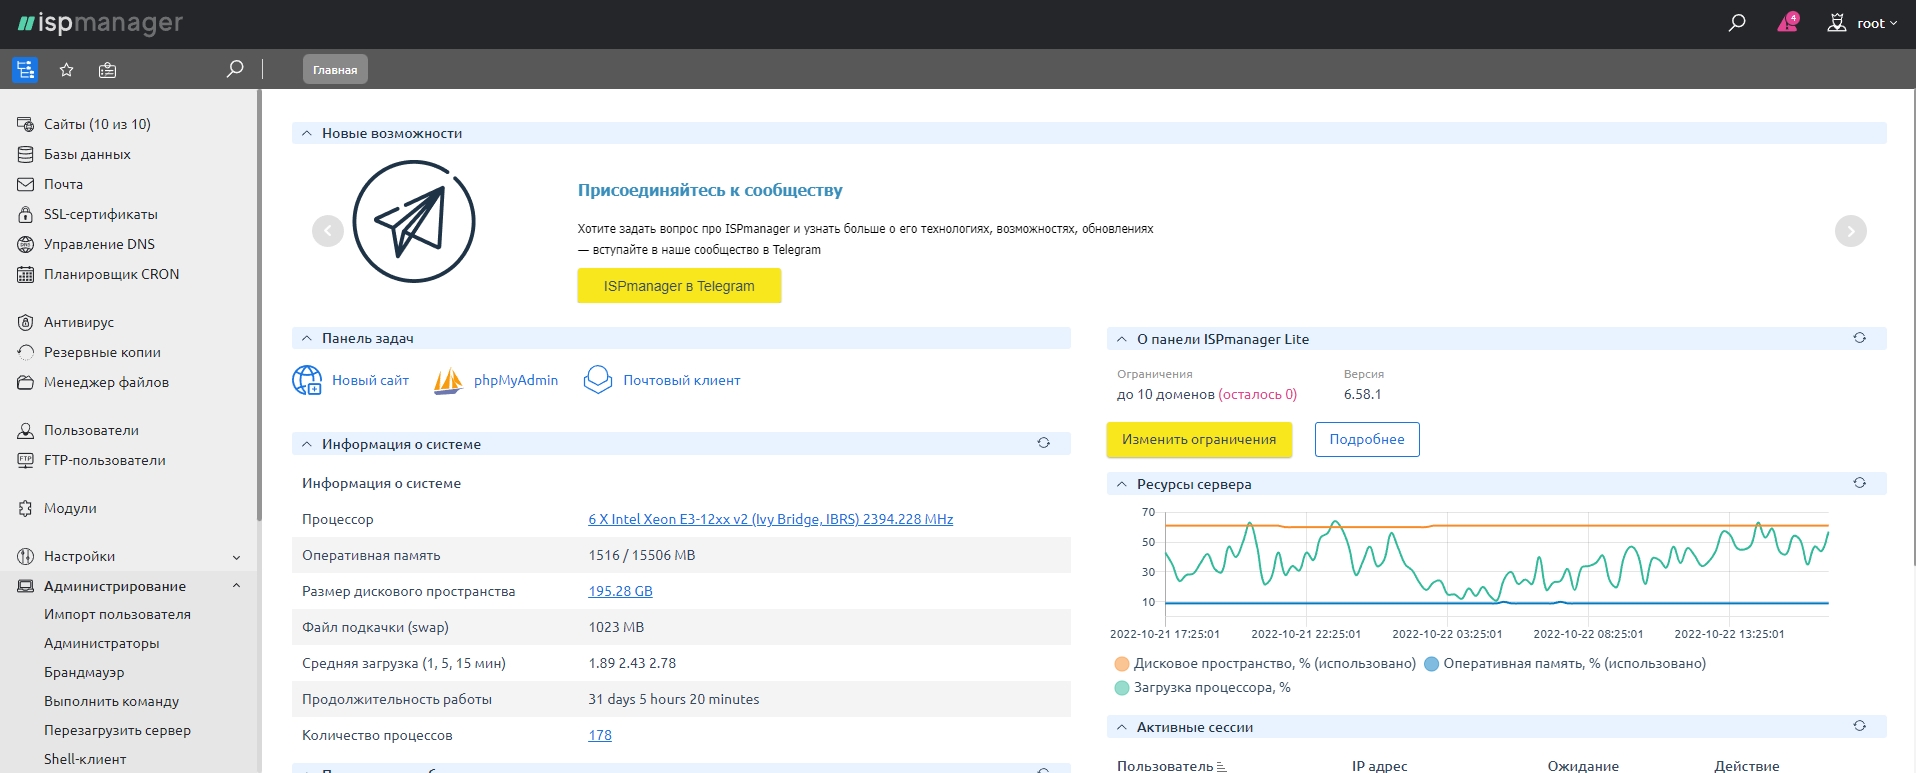The width and height of the screenshot is (1916, 773).
Task: Open the root user dropdown
Action: [1862, 23]
